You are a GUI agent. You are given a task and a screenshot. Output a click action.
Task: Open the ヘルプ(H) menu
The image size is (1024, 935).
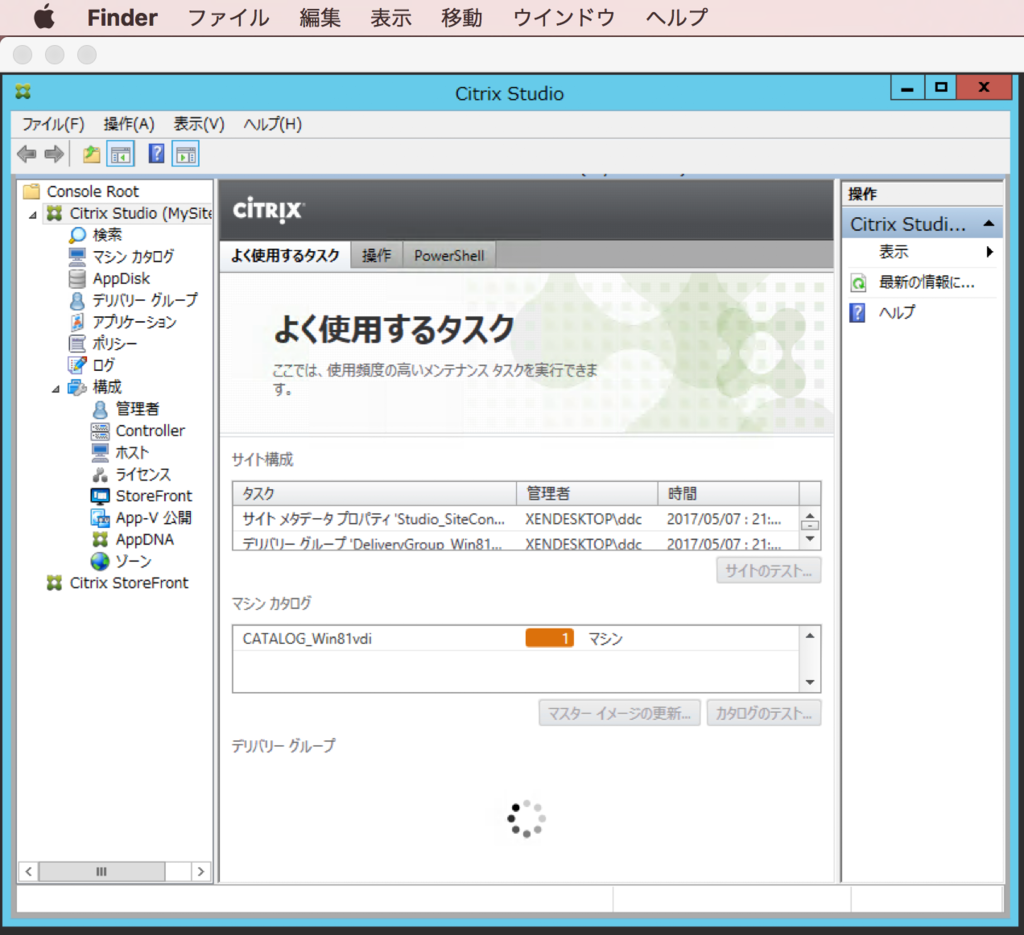pyautogui.click(x=273, y=124)
